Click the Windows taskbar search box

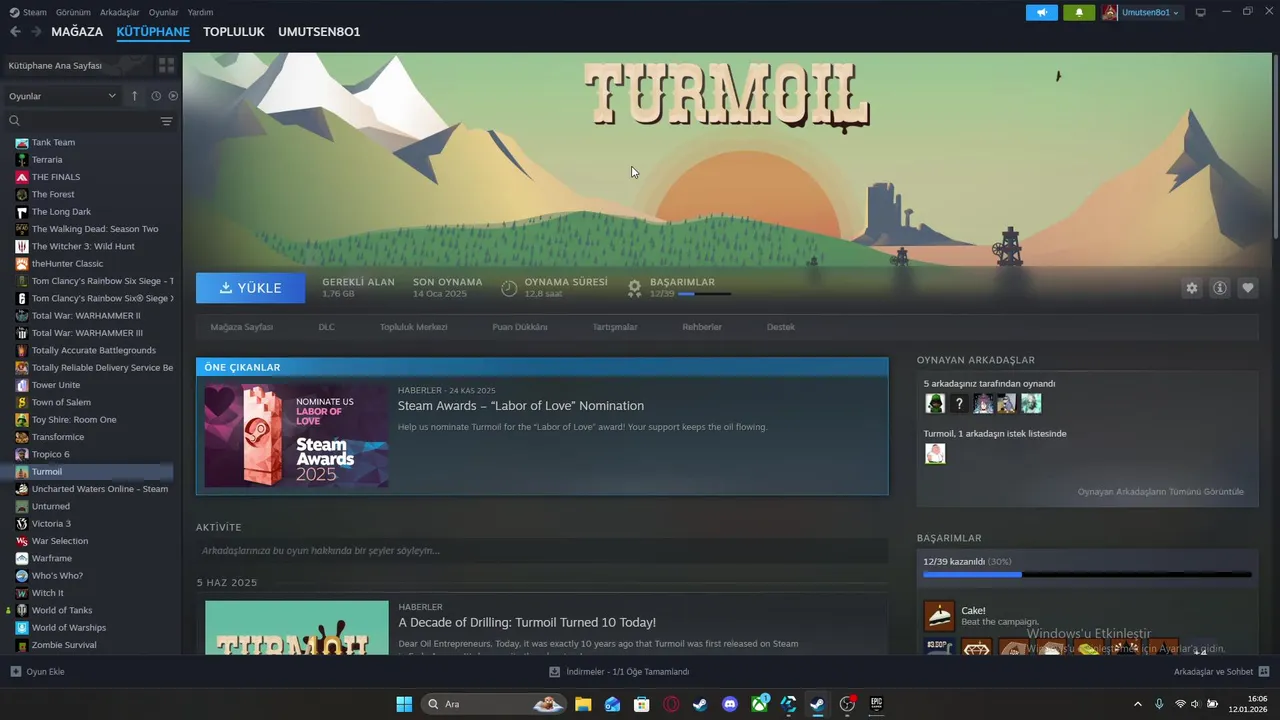click(x=493, y=704)
